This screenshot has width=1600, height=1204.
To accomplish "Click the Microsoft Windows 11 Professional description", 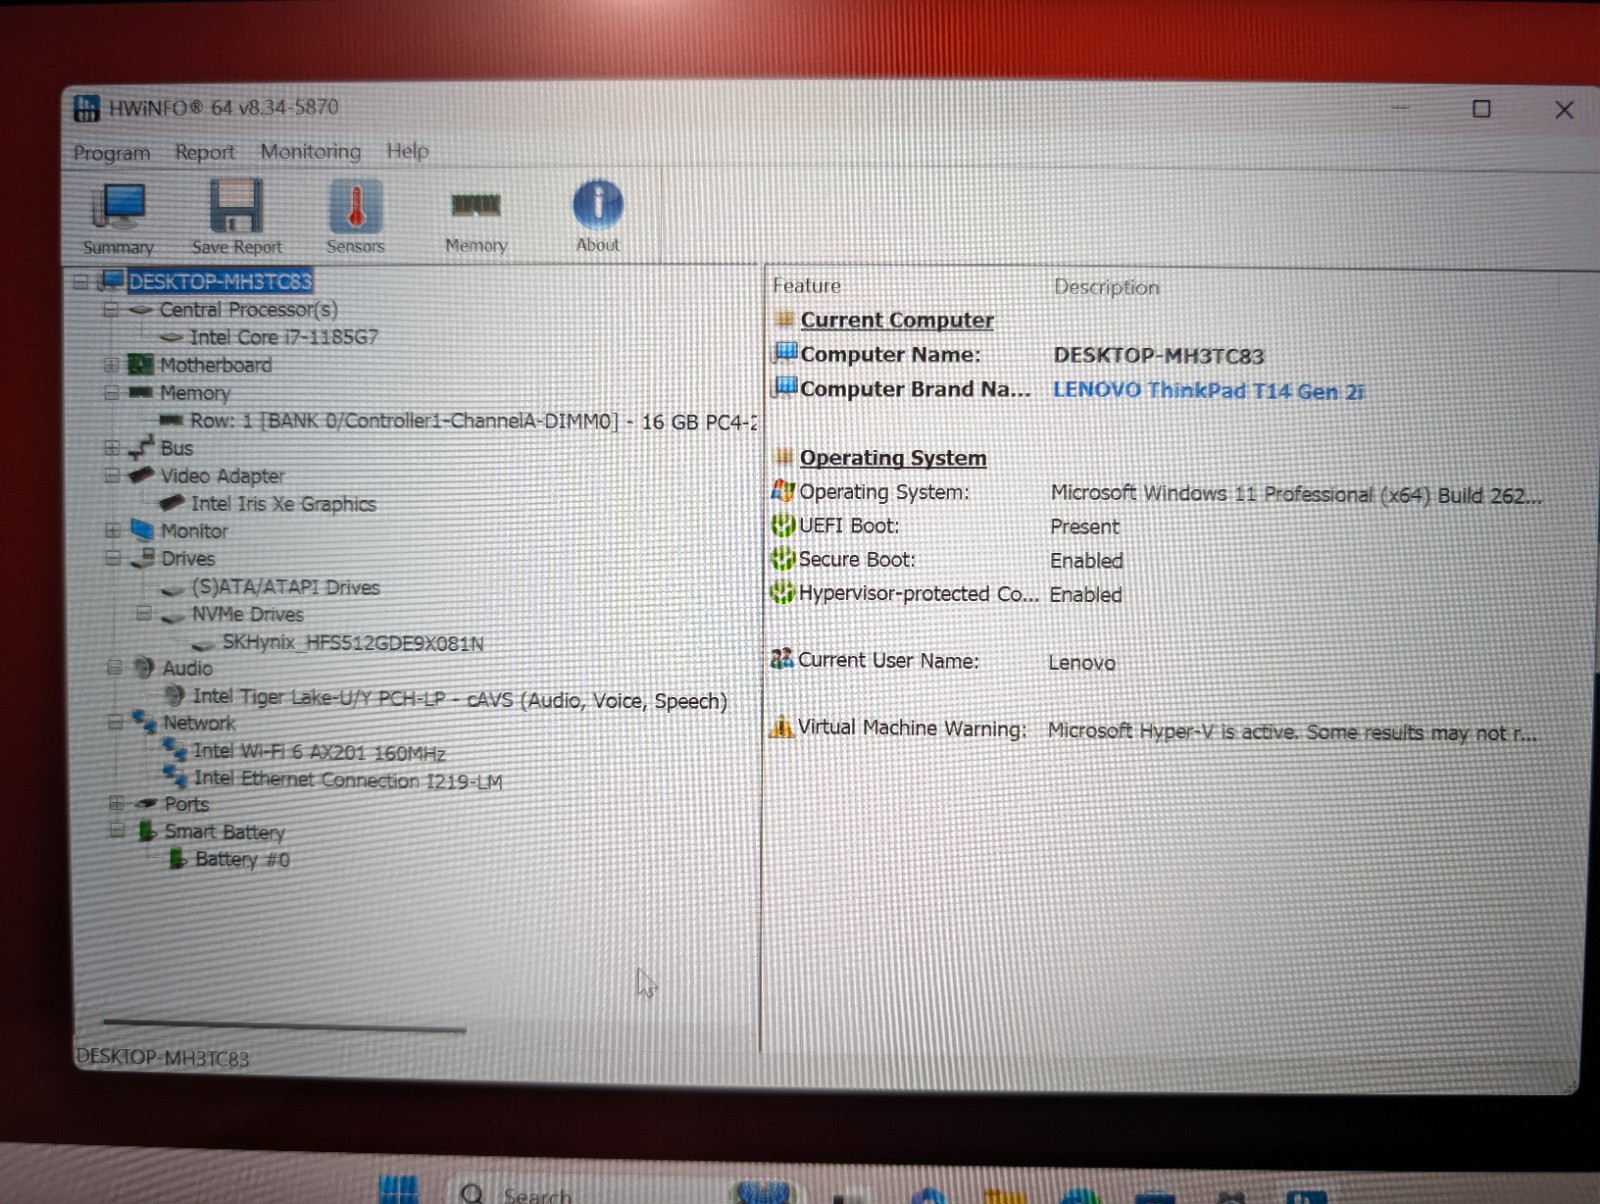I will click(1296, 494).
